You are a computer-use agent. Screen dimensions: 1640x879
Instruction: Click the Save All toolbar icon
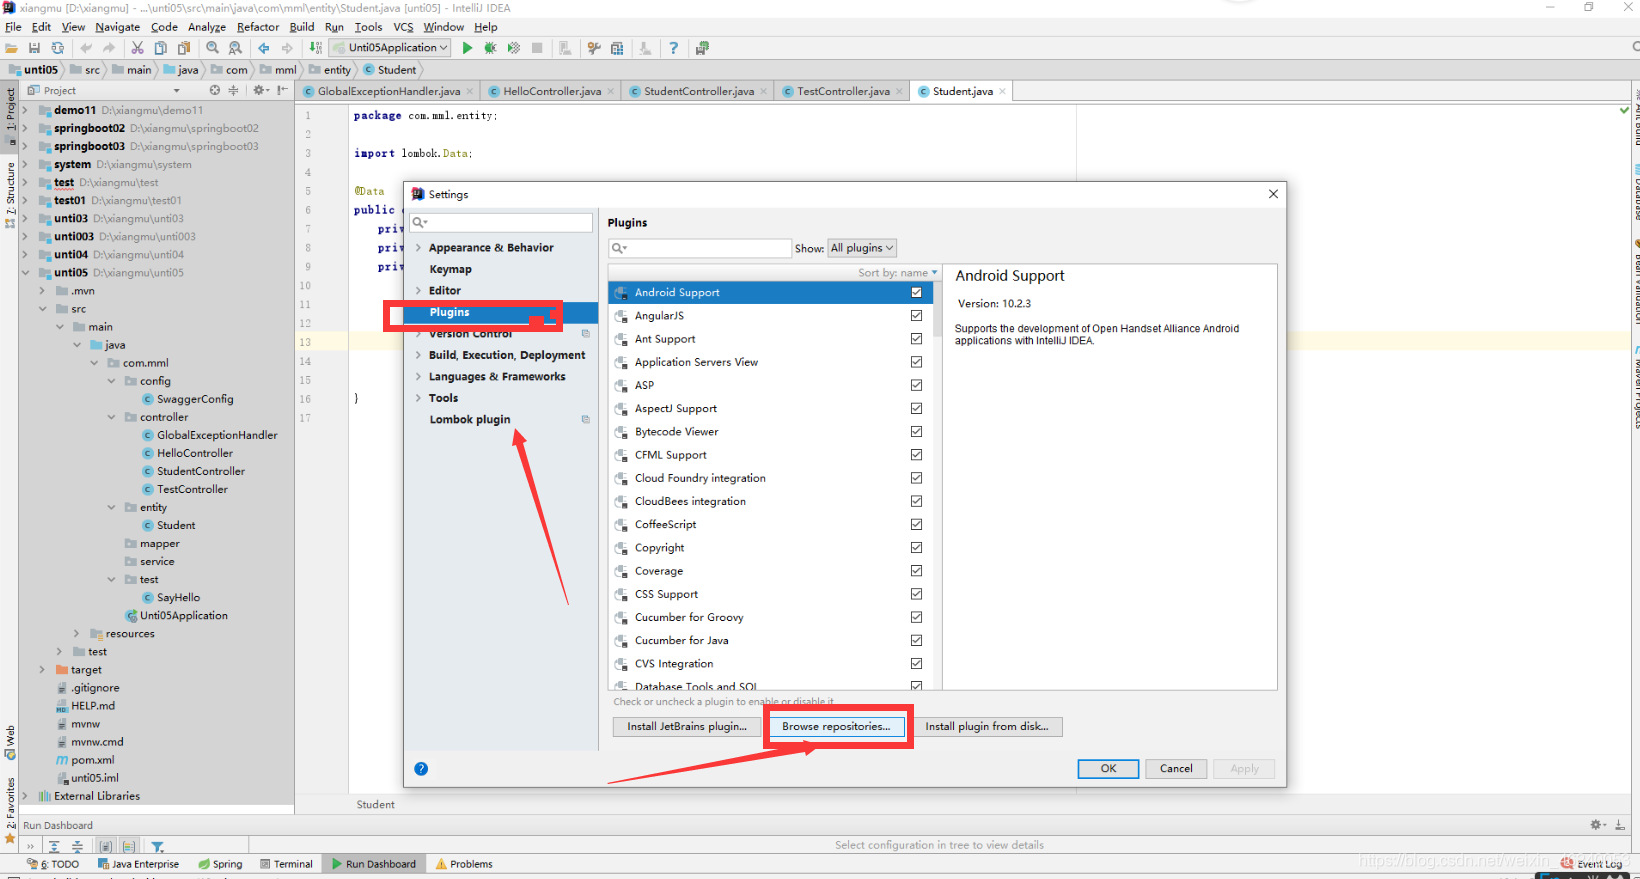[x=35, y=48]
